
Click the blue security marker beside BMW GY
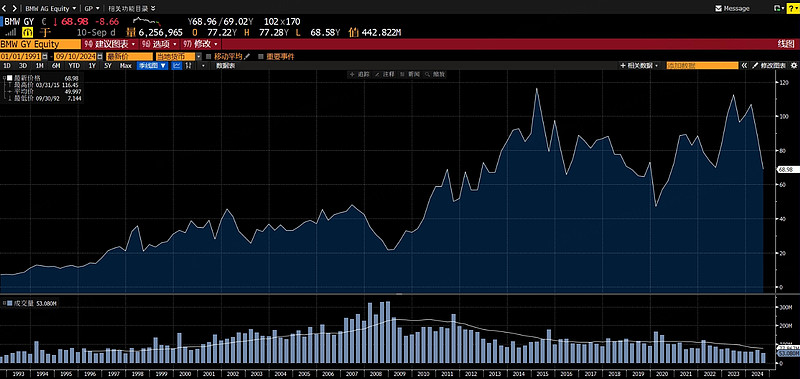(x=2, y=21)
